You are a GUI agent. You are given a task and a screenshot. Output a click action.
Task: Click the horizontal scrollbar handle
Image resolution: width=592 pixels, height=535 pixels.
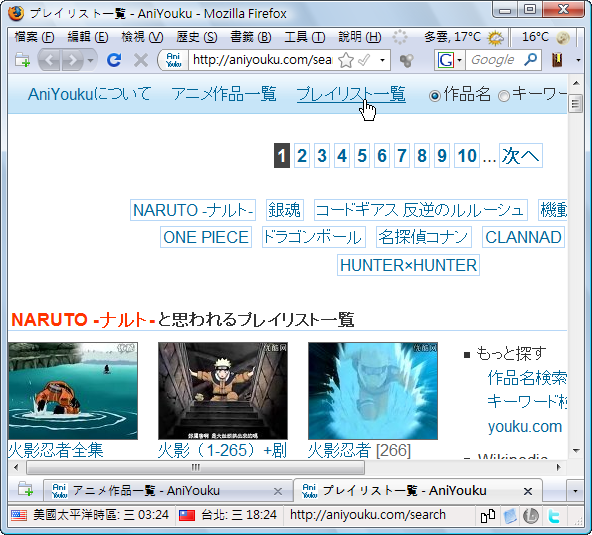(x=196, y=467)
